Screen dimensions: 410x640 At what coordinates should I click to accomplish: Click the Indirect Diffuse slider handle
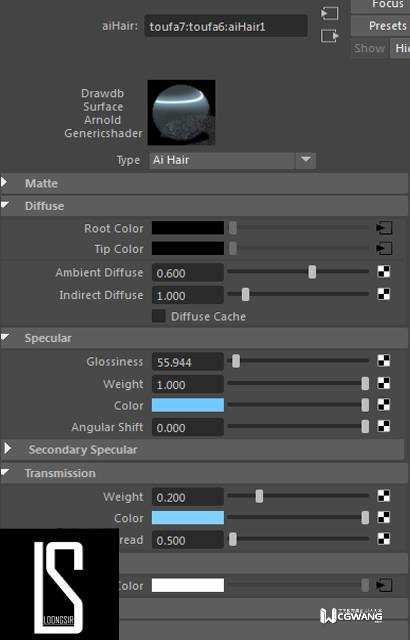pos(245,294)
